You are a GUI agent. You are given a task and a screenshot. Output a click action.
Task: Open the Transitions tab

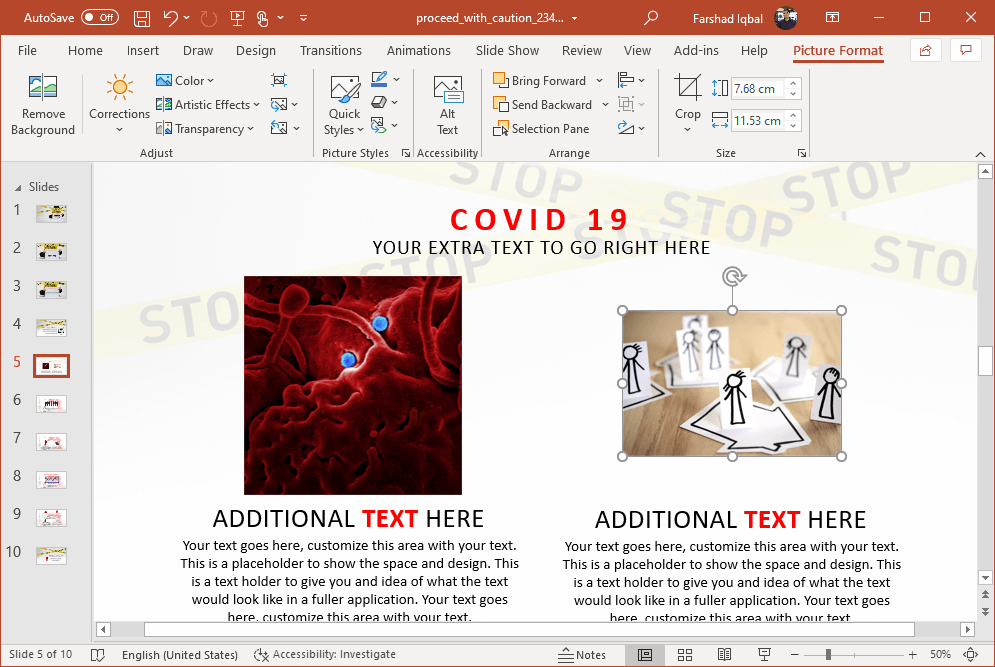(x=331, y=51)
